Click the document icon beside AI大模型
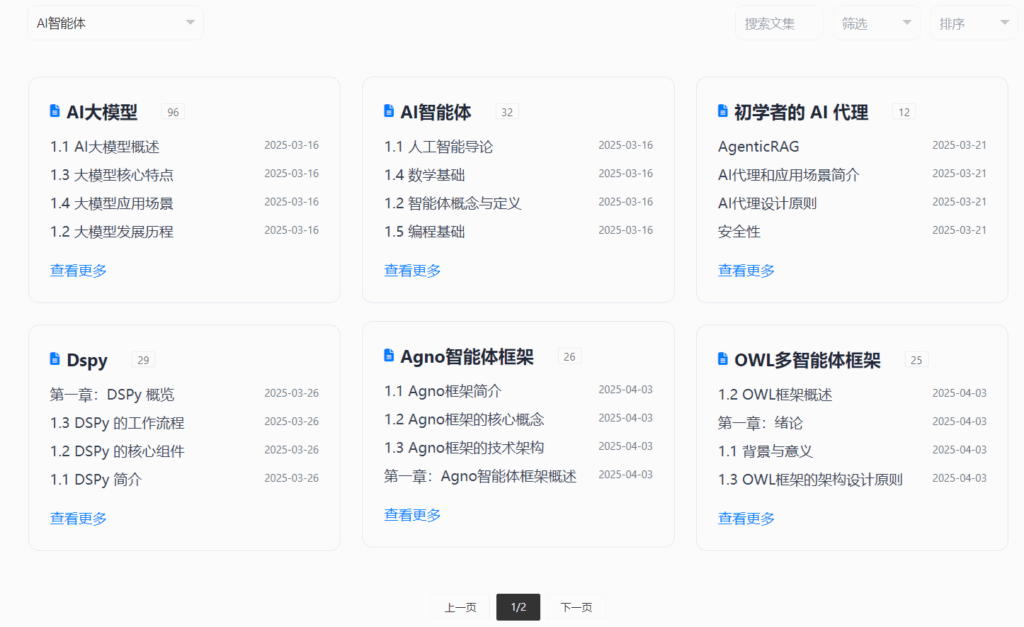 click(x=55, y=111)
